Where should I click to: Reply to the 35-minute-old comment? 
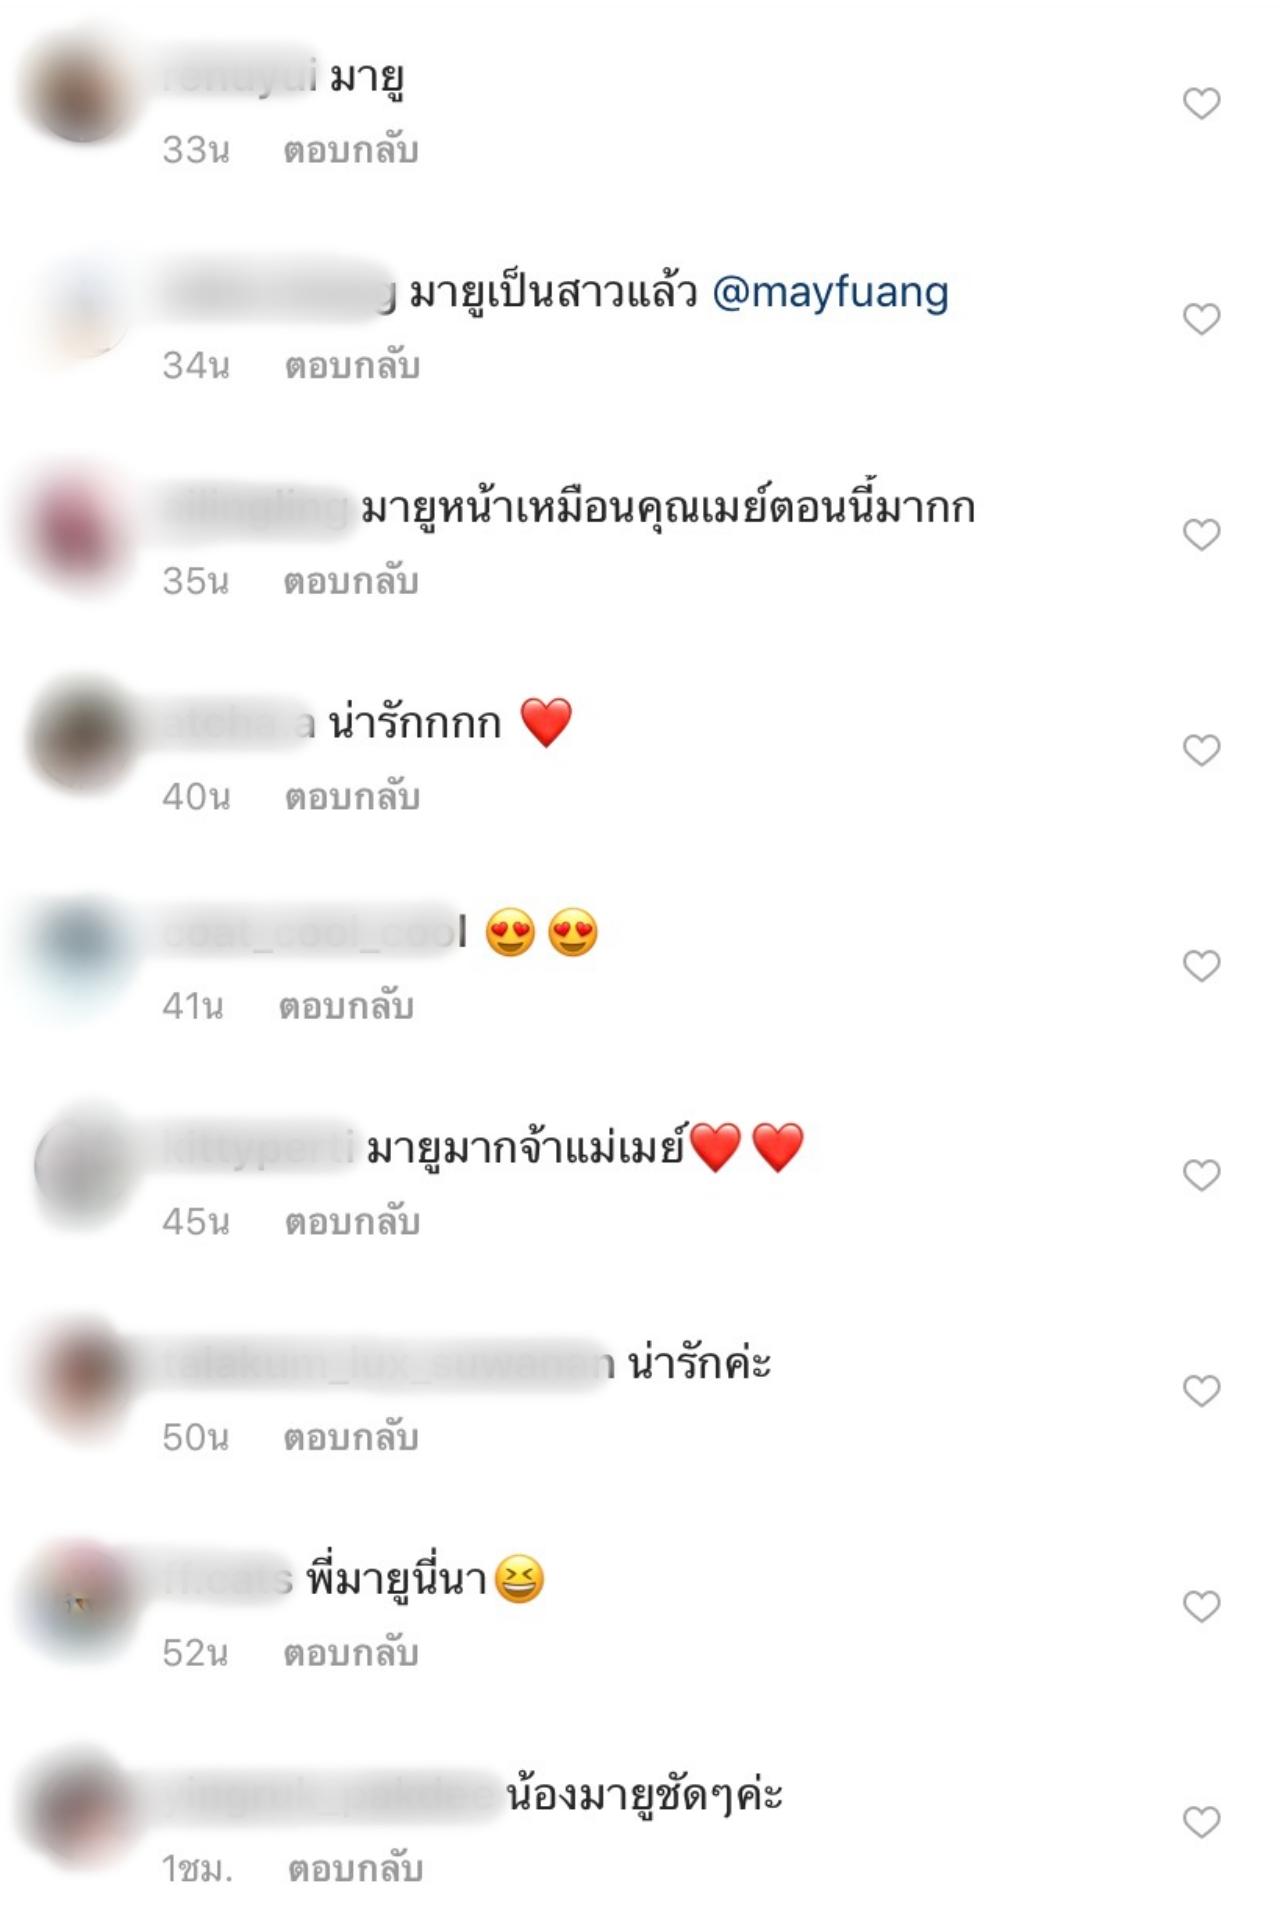tap(351, 581)
